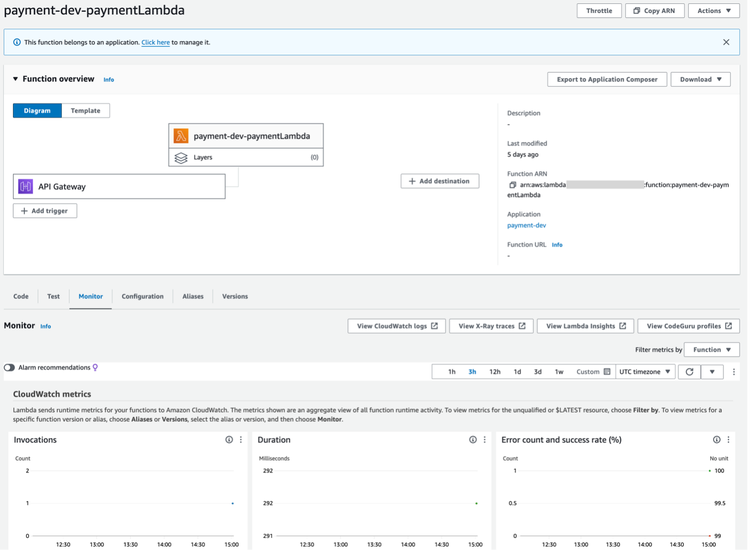Click the info icon in blue banner
750x551 pixels.
tap(17, 42)
